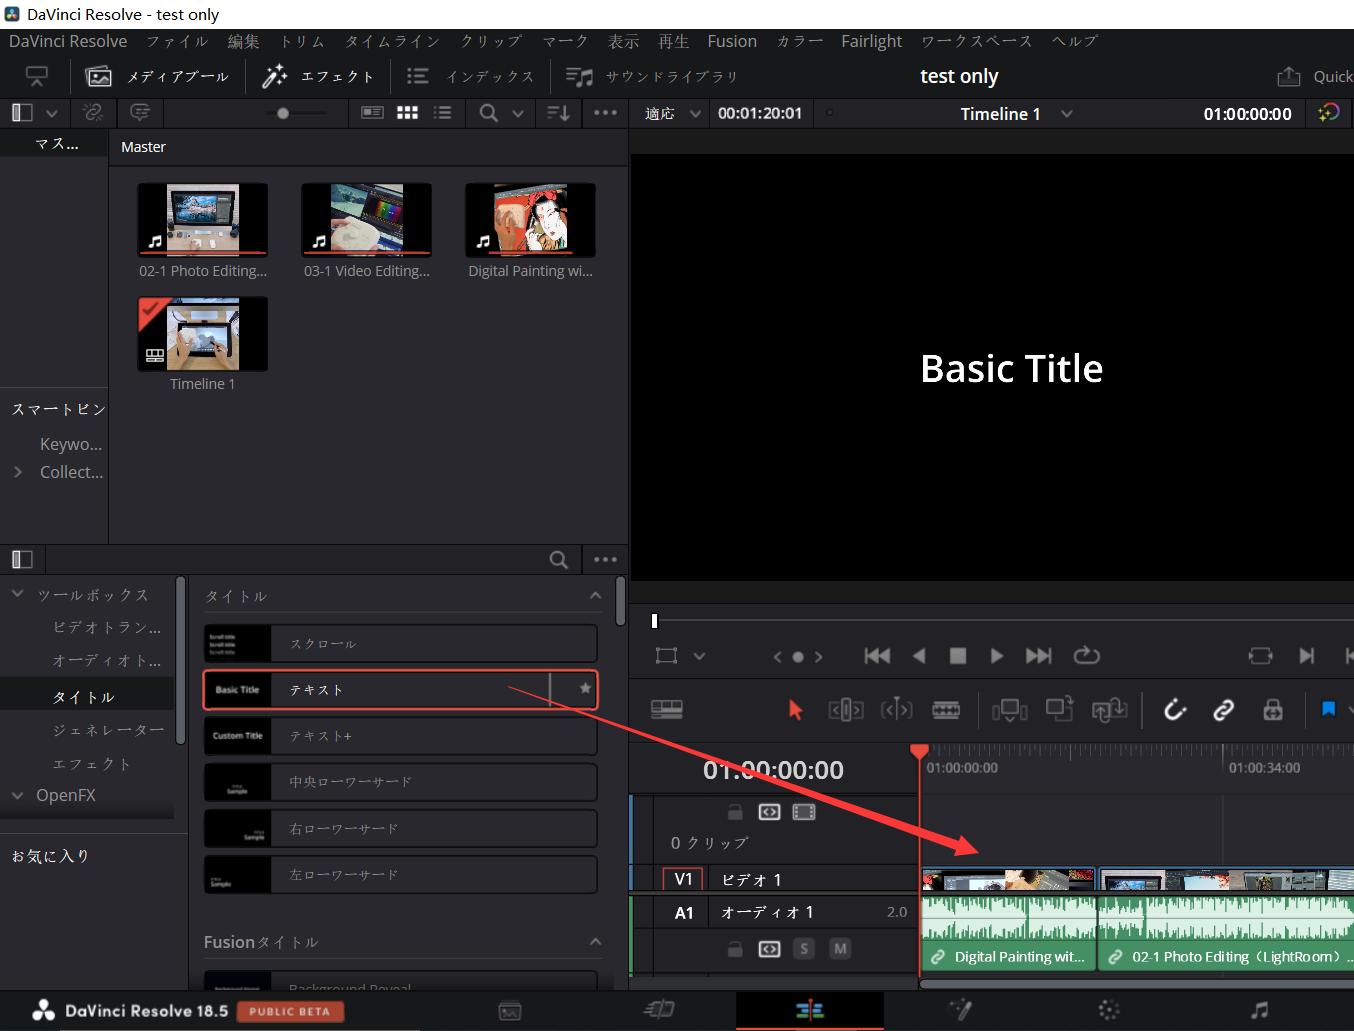Click the broken-link relink media icon
This screenshot has width=1354, height=1031.
pos(93,113)
